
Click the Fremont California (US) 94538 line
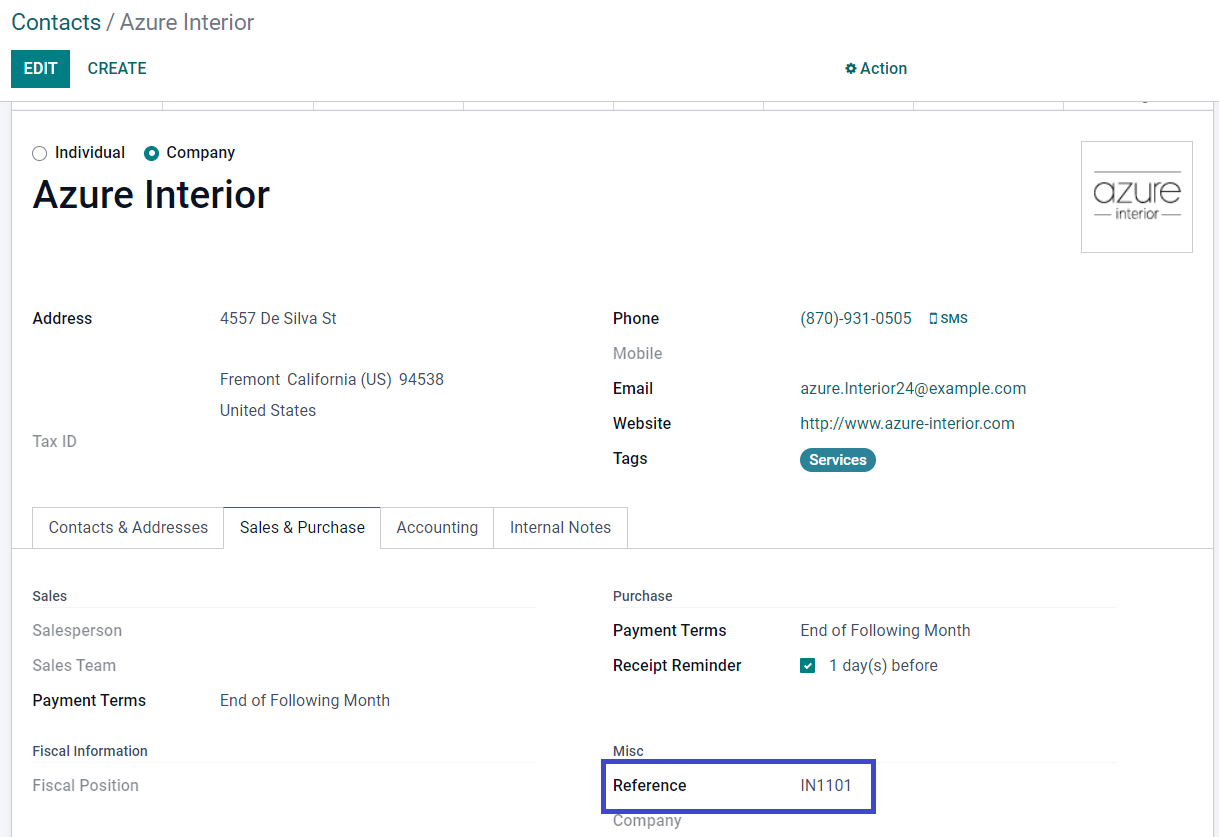pyautogui.click(x=332, y=380)
